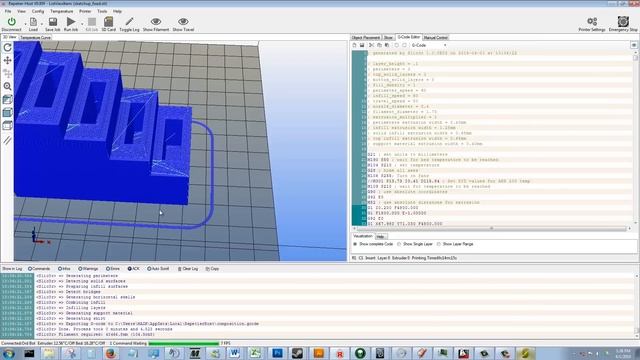Open Firefox from the taskbar
This screenshot has width=640, height=360.
tap(111, 353)
